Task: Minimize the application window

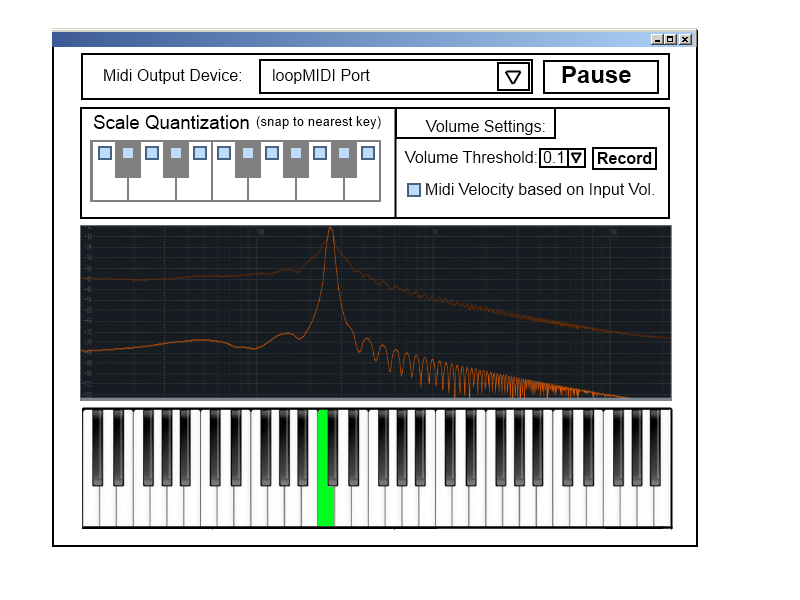Action: (x=657, y=39)
